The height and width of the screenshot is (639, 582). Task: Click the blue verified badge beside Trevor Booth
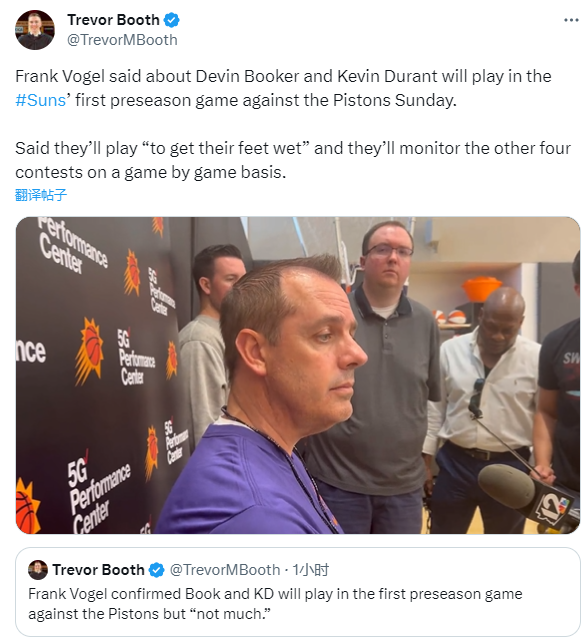pyautogui.click(x=172, y=20)
